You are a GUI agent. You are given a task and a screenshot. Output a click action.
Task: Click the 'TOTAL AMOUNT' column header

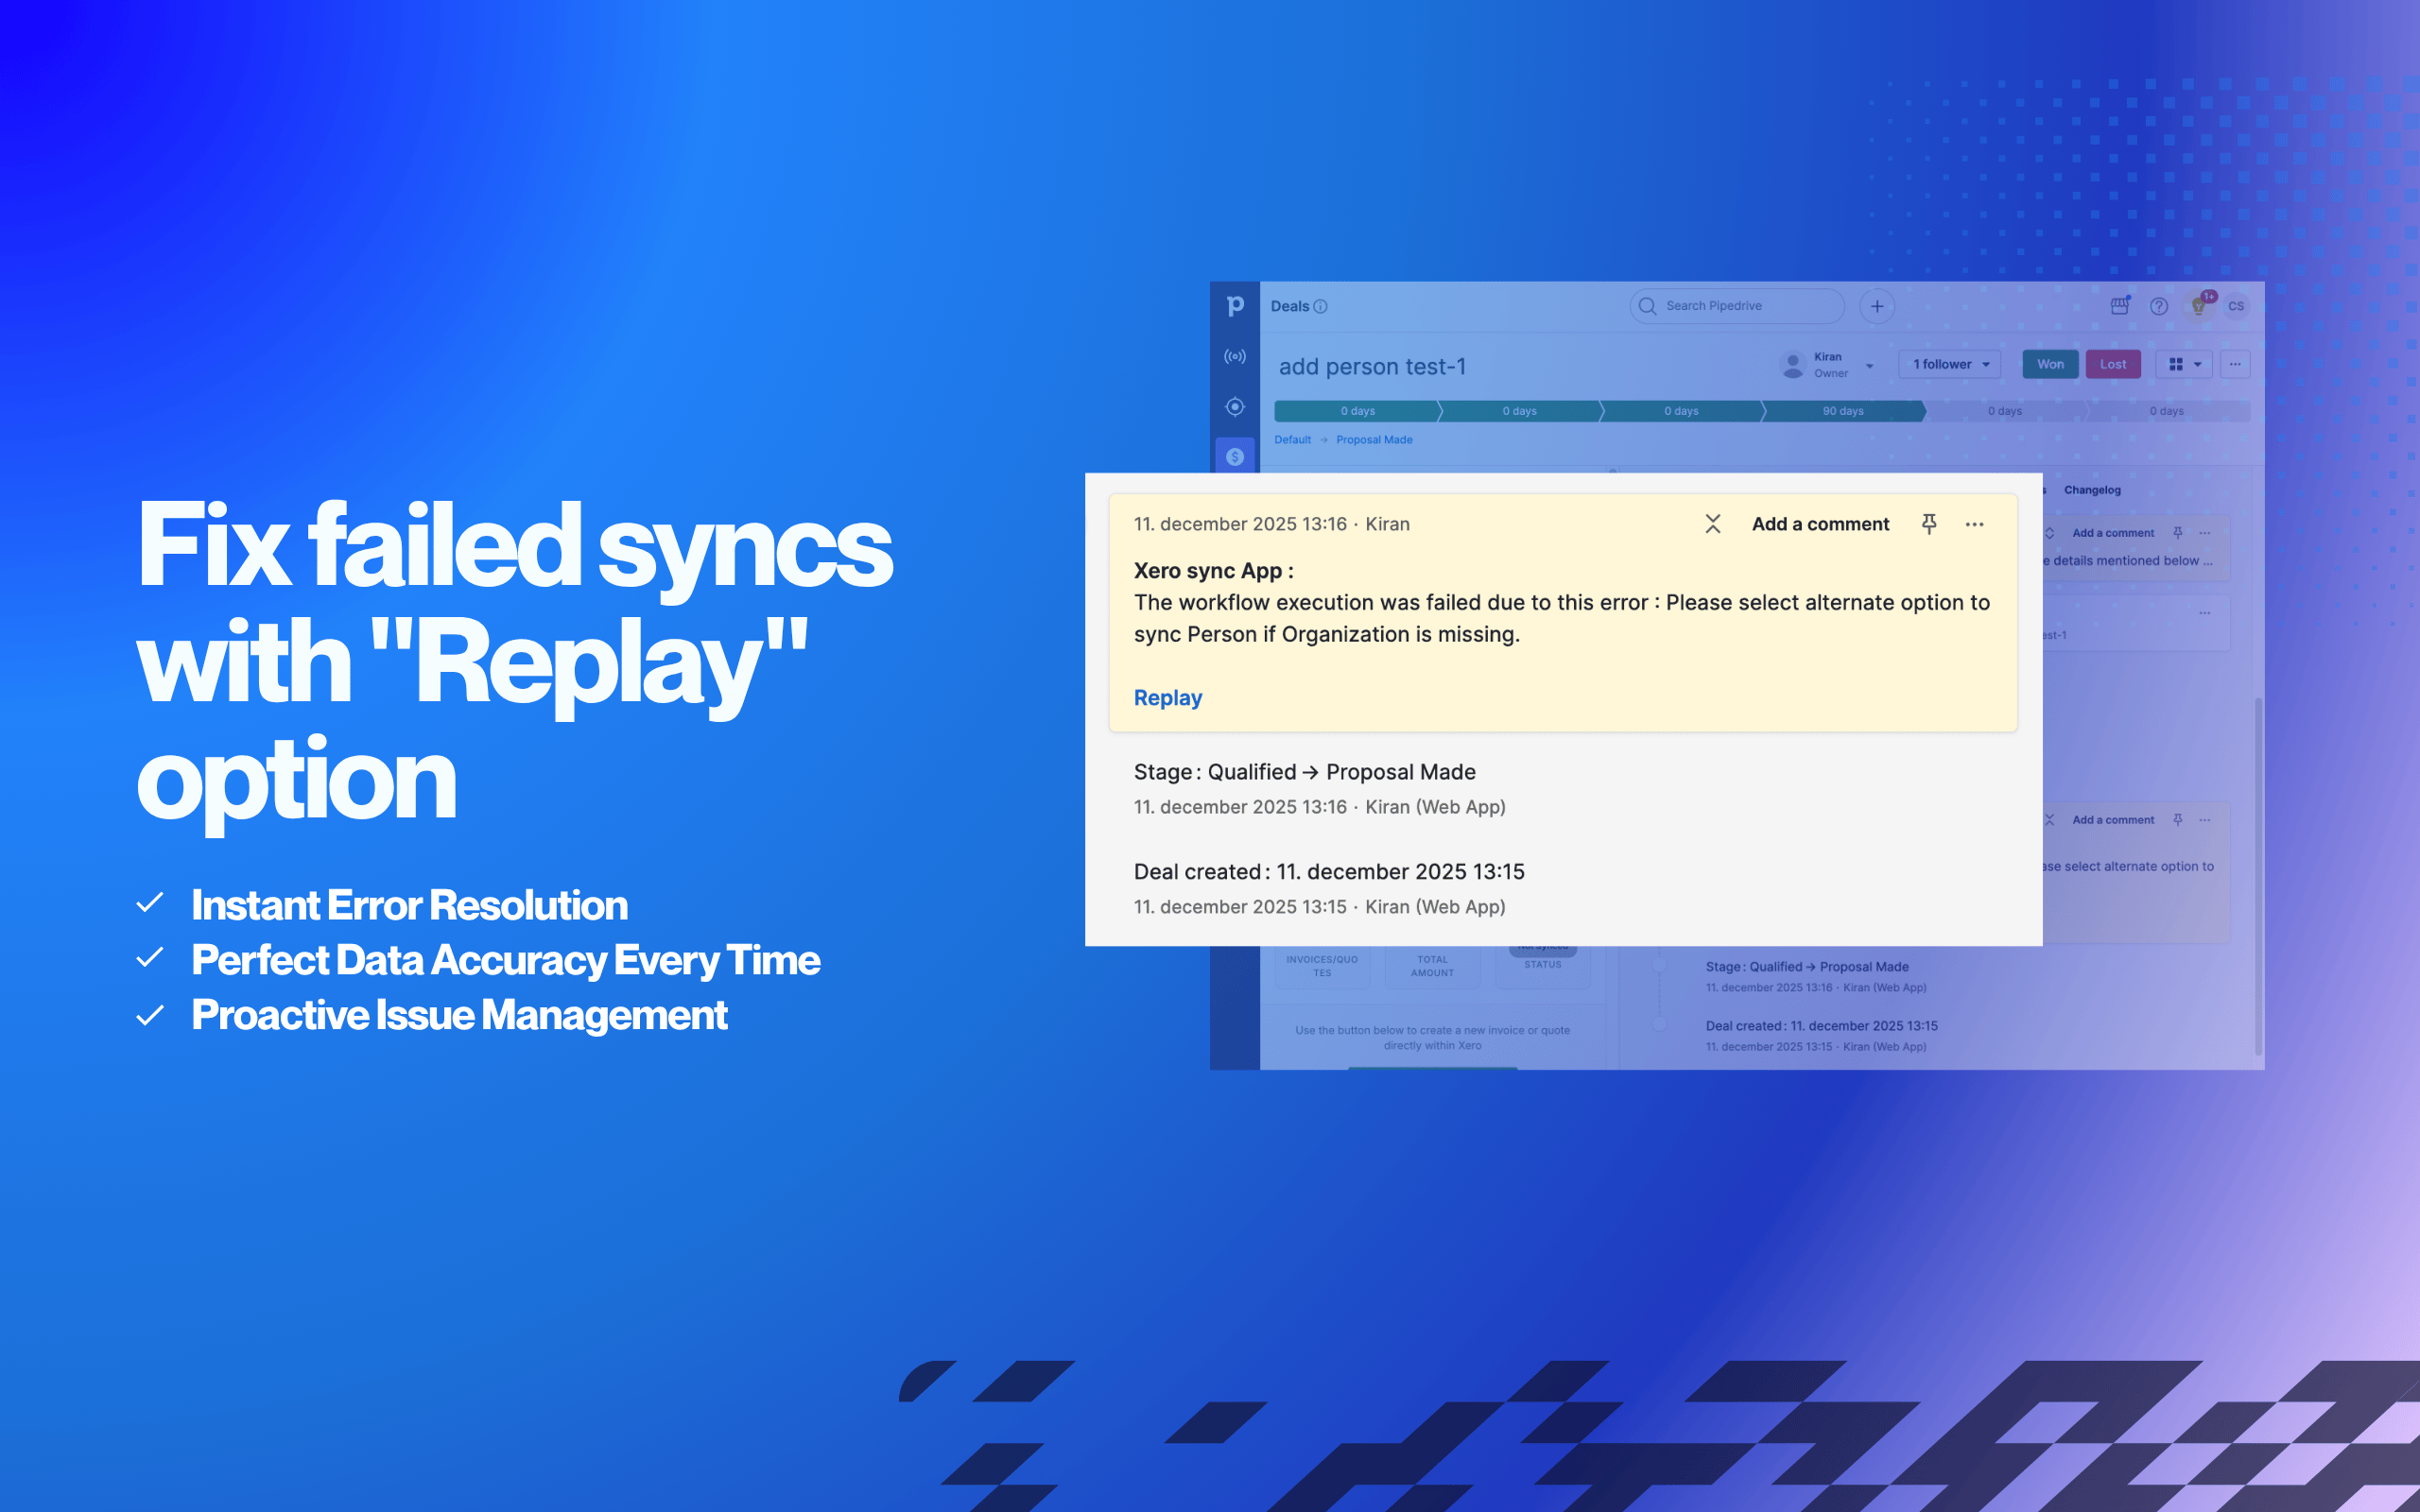click(x=1432, y=966)
